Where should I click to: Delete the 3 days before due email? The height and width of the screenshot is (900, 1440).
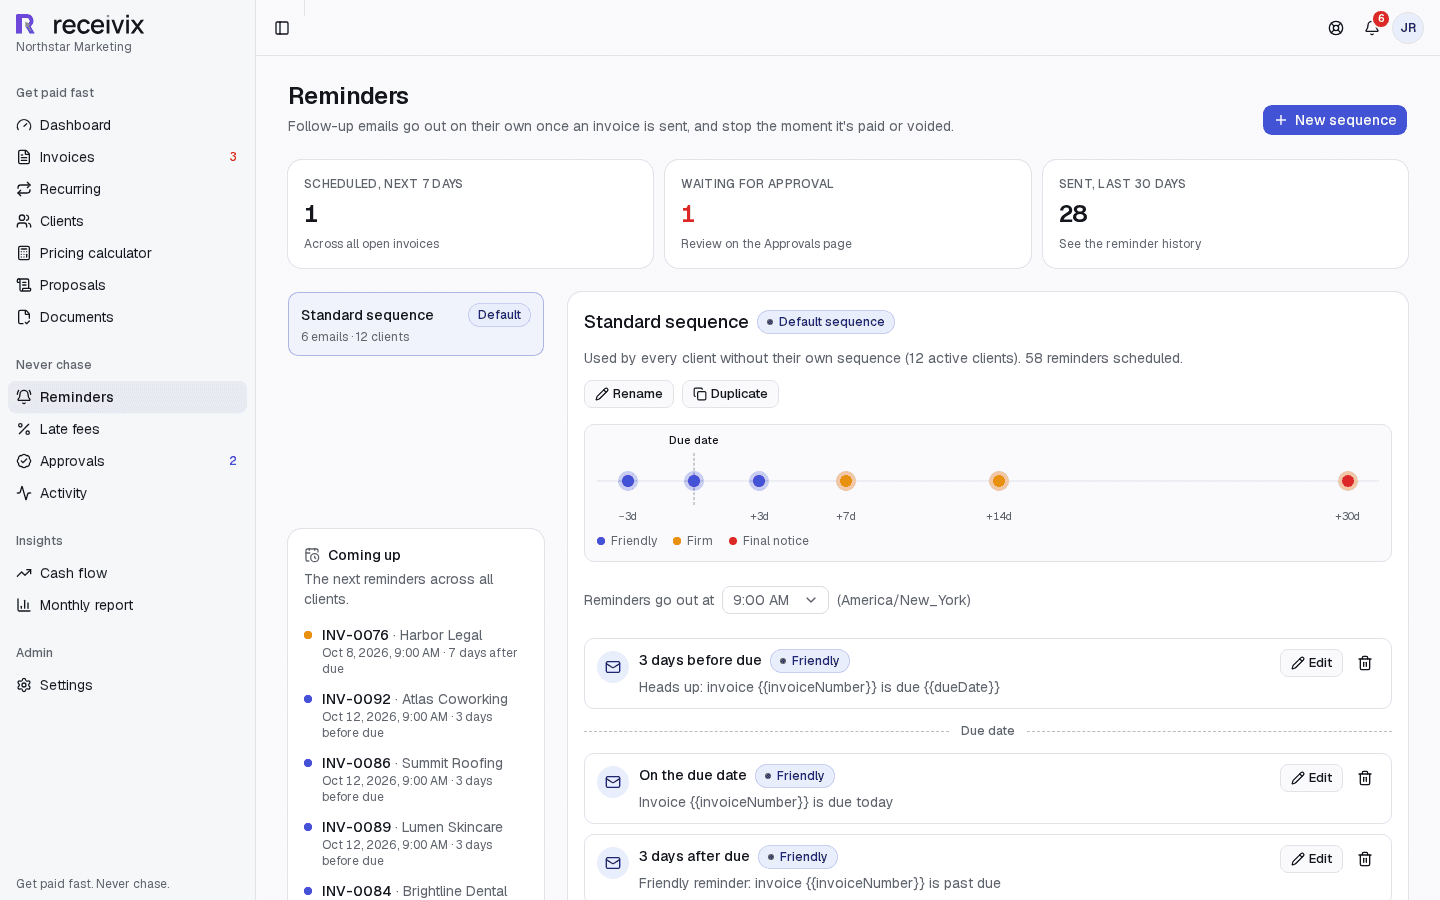(1365, 663)
